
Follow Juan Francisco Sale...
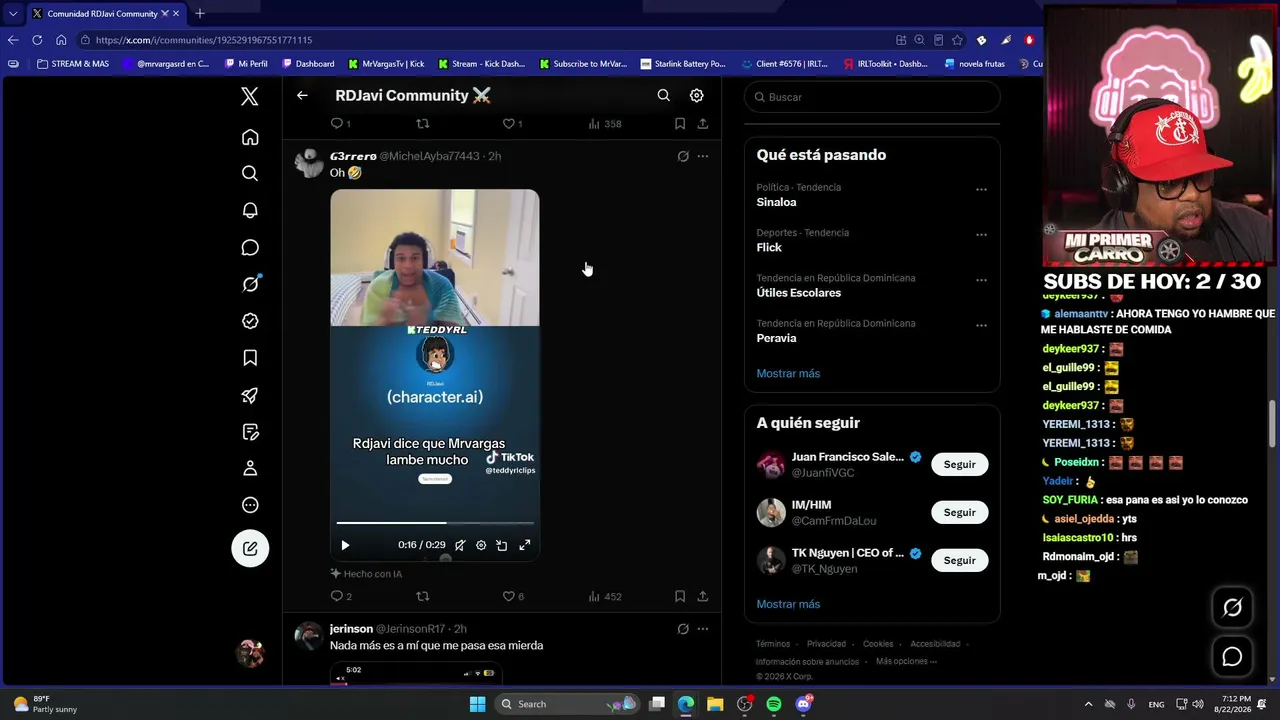[x=959, y=464]
